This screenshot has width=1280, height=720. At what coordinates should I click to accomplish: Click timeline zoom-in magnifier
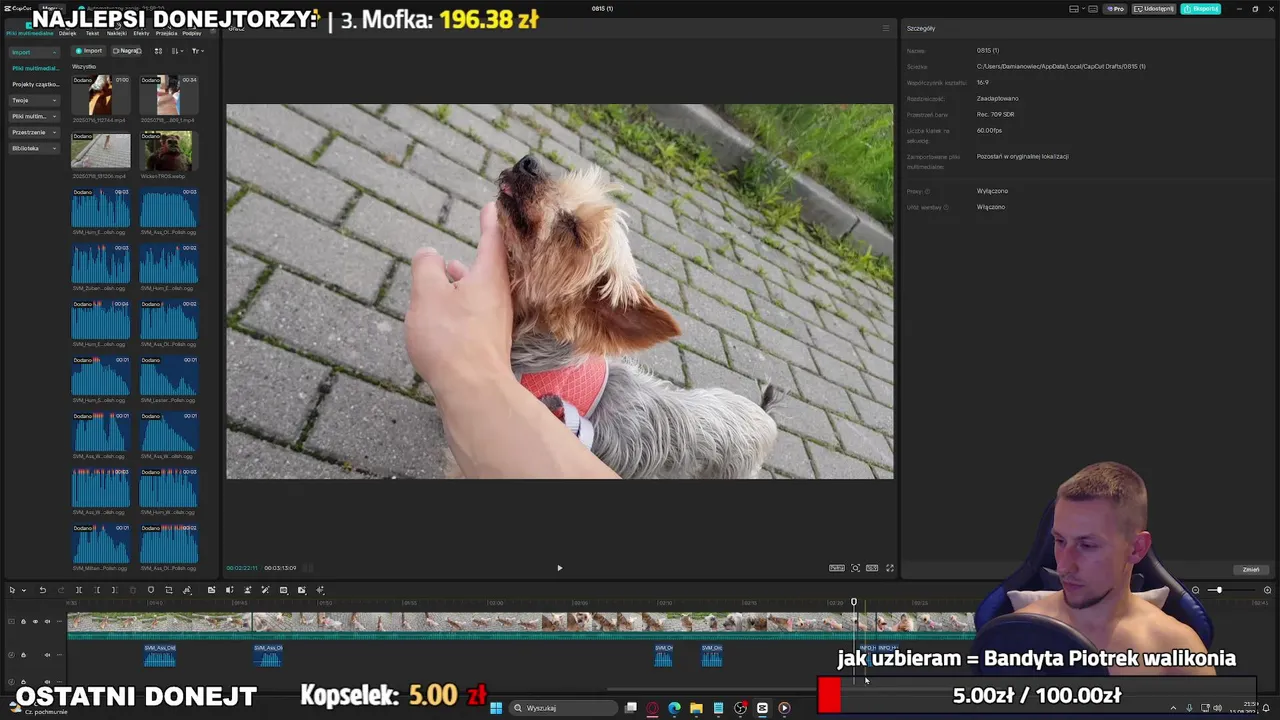(1267, 590)
